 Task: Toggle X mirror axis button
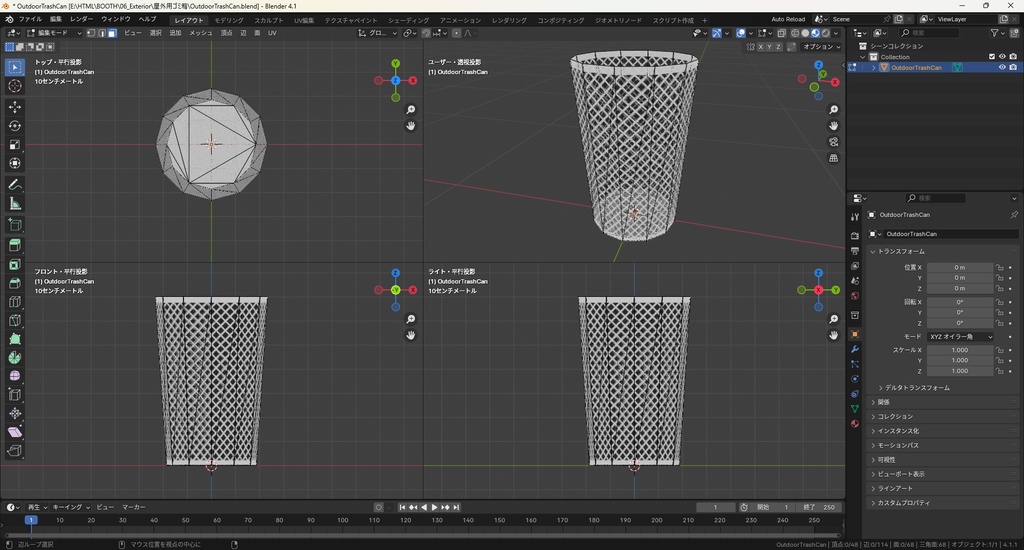[761, 47]
